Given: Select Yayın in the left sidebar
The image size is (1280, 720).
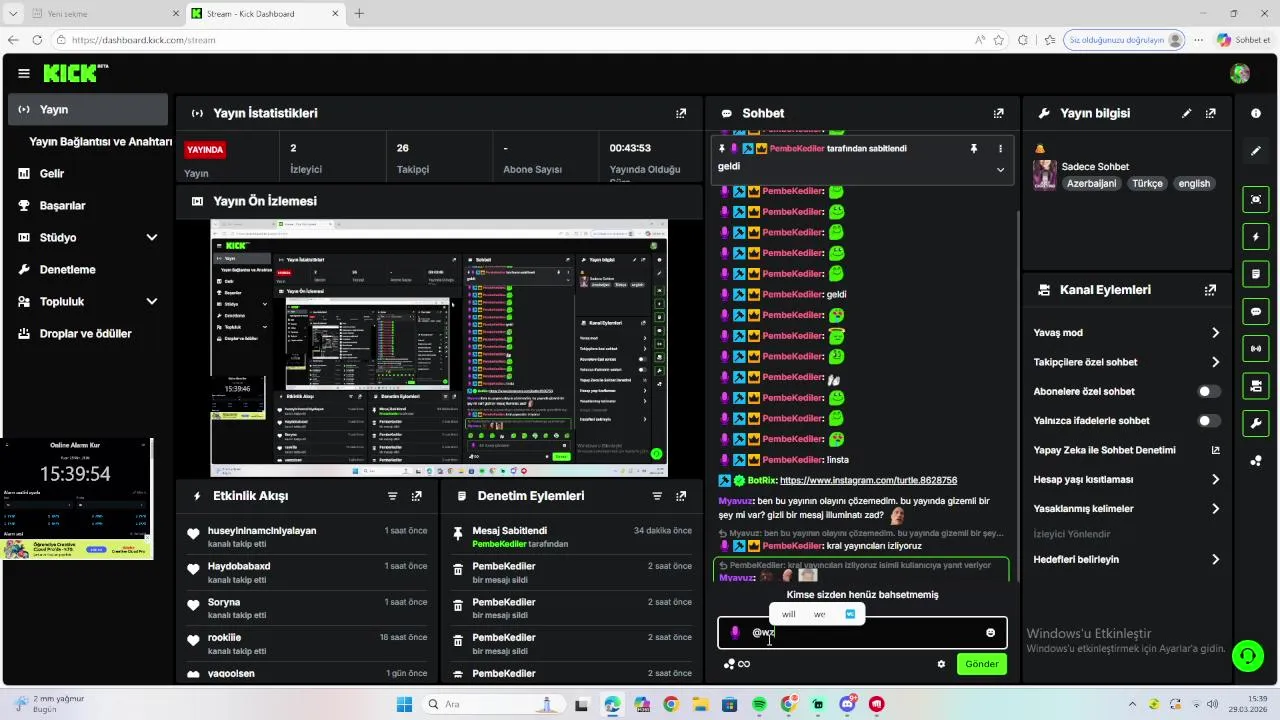Looking at the screenshot, I should [88, 109].
